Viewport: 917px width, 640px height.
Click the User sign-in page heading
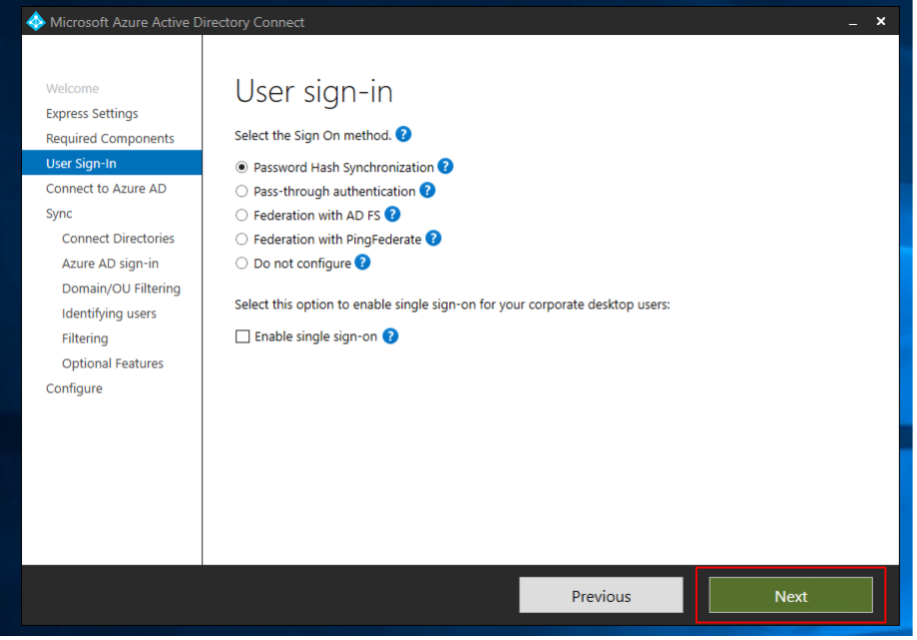[315, 92]
